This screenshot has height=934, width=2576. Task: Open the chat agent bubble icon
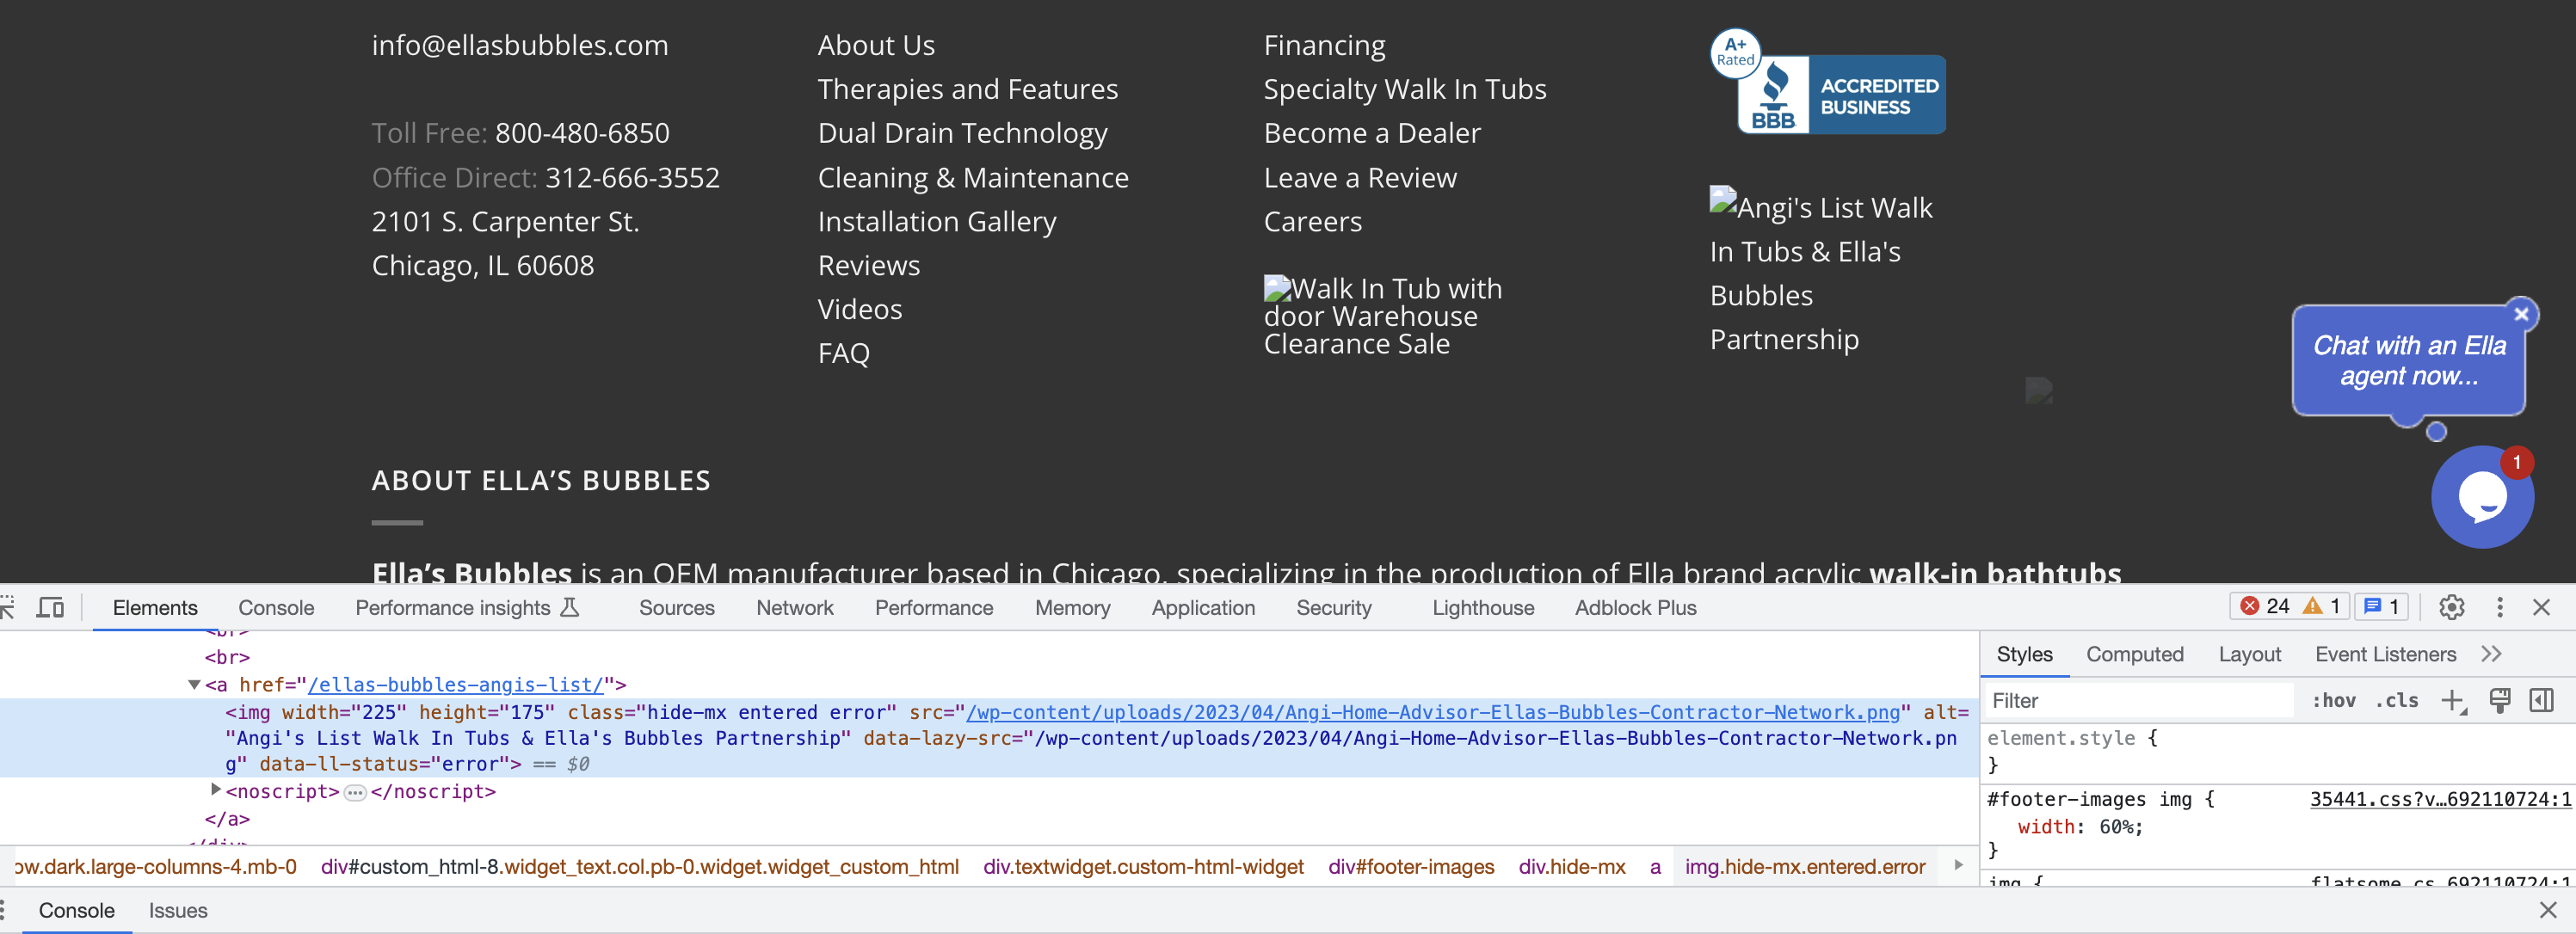(x=2483, y=496)
